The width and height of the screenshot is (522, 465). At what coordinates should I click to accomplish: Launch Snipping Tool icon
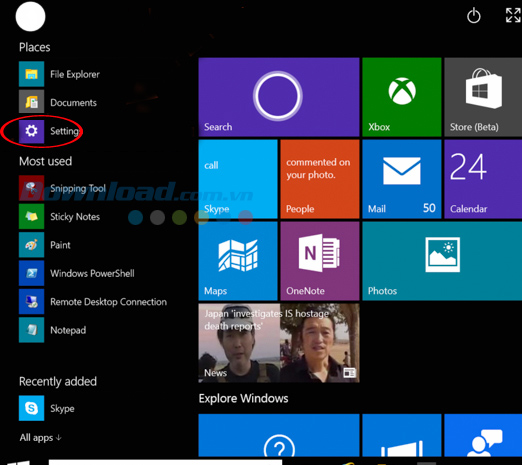[31, 188]
